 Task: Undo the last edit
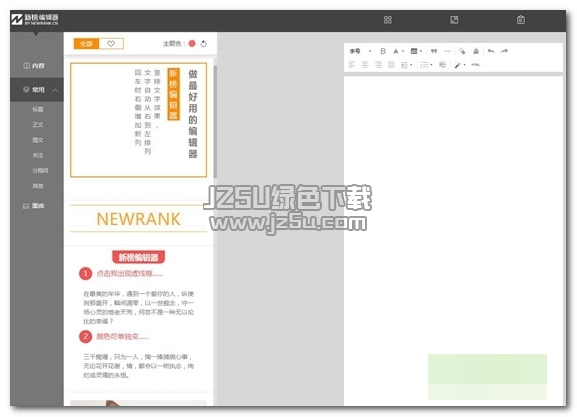pos(491,51)
